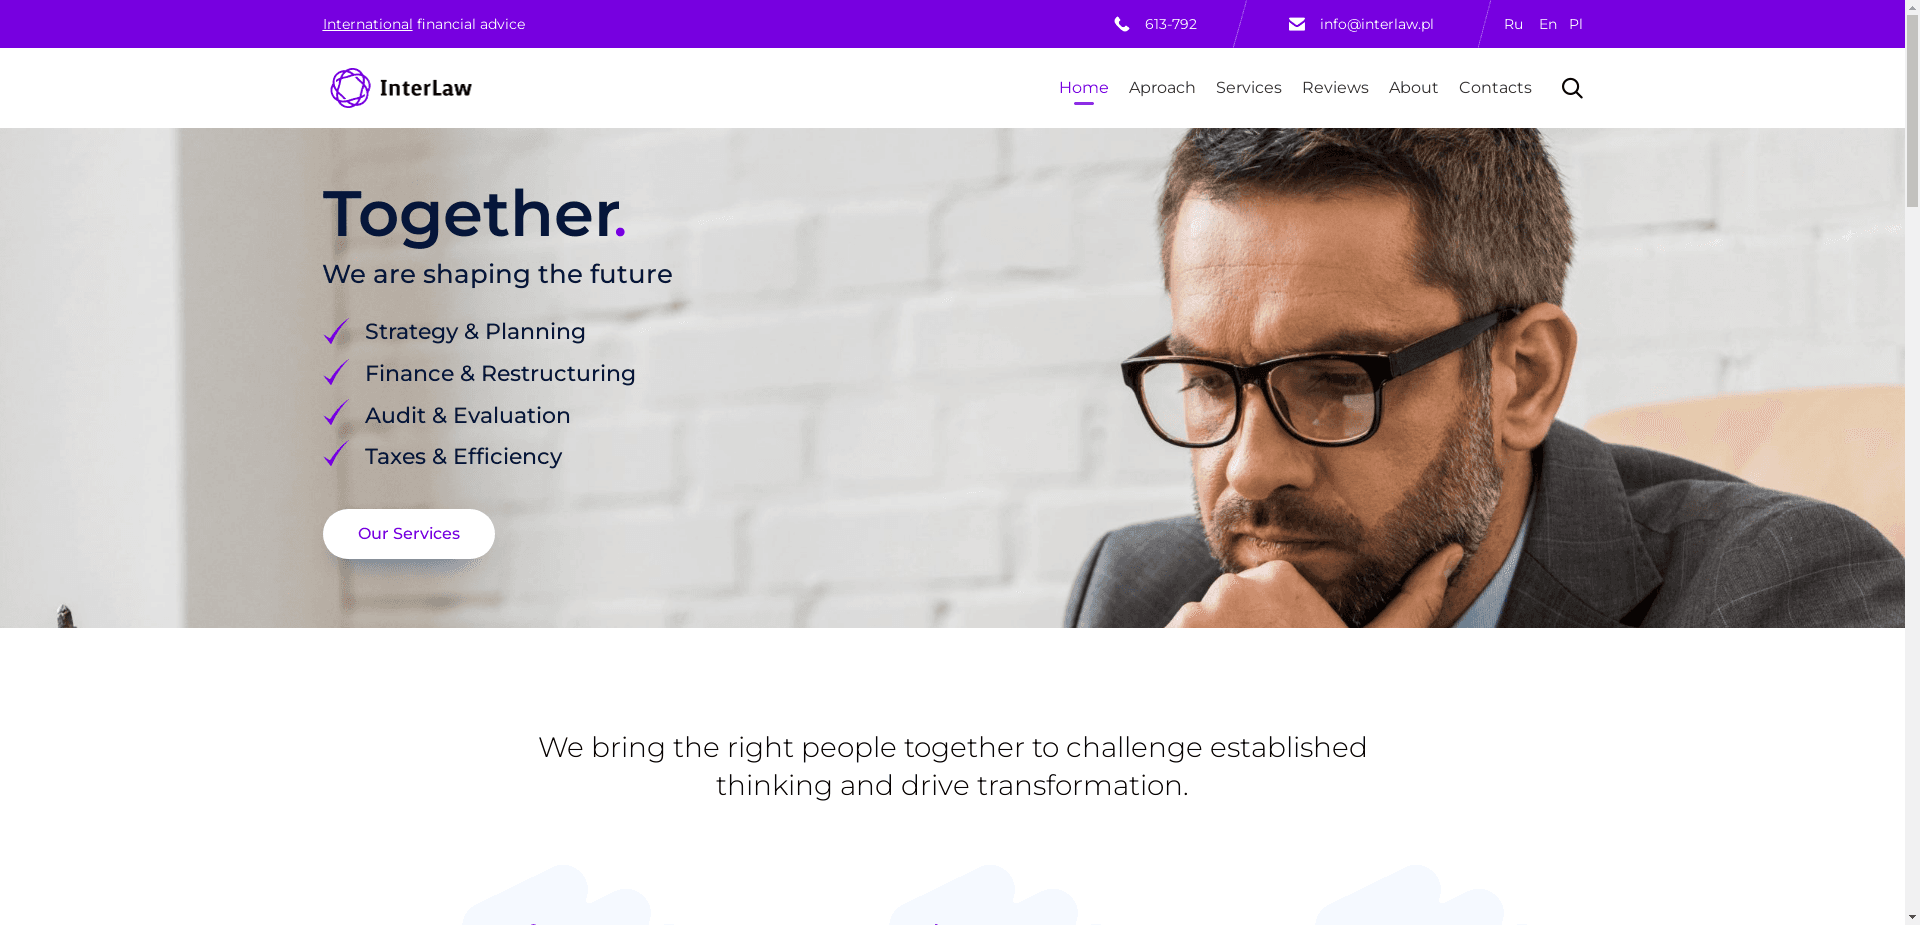Viewport: 1920px width, 925px height.
Task: Switch language to En
Action: tap(1547, 24)
